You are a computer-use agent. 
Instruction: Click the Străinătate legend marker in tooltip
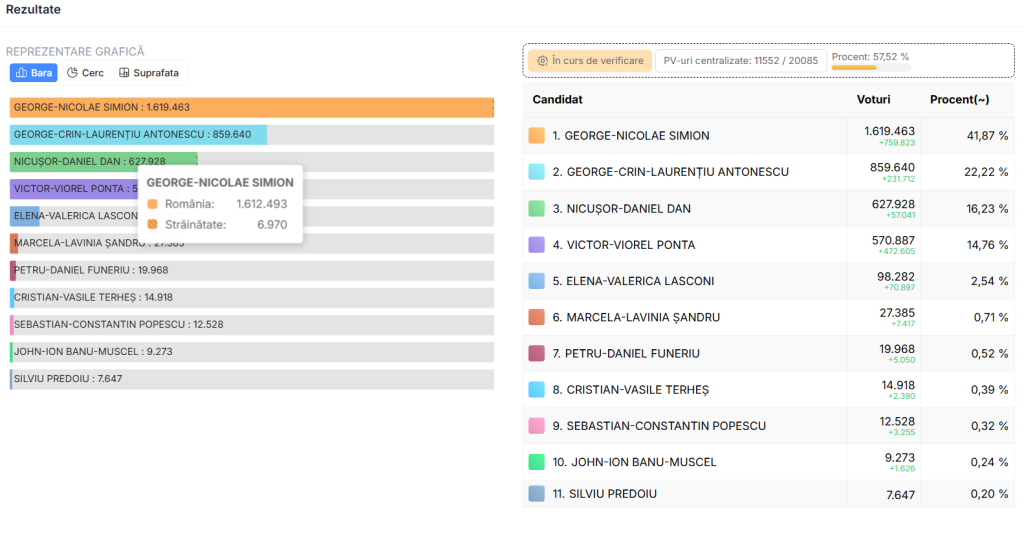tap(153, 225)
